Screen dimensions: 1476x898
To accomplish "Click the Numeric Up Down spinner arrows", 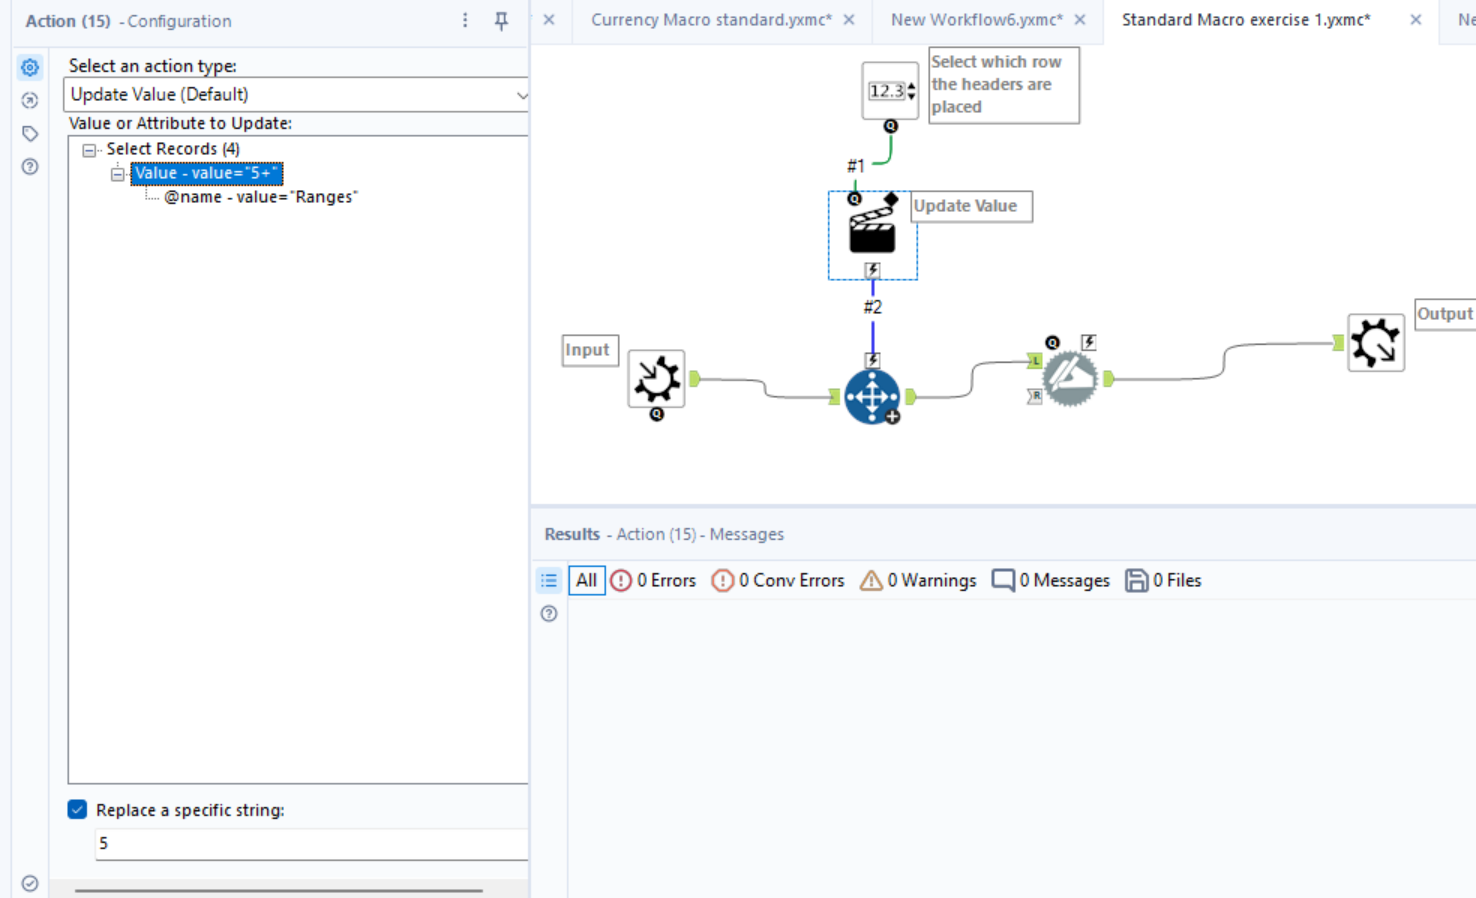I will [x=911, y=92].
